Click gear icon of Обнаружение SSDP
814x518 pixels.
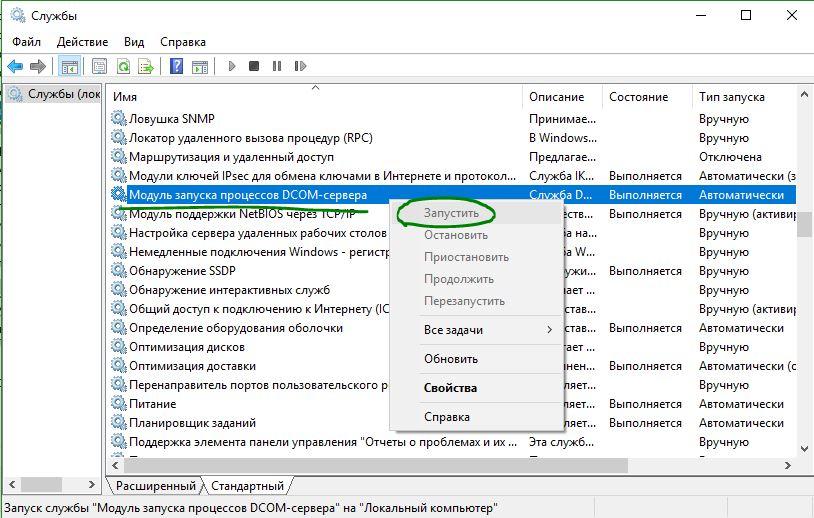click(x=119, y=270)
